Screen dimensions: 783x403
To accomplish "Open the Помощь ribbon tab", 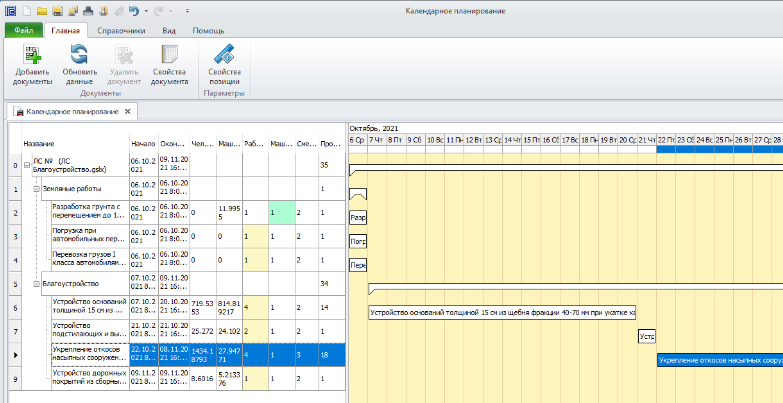I will 208,30.
